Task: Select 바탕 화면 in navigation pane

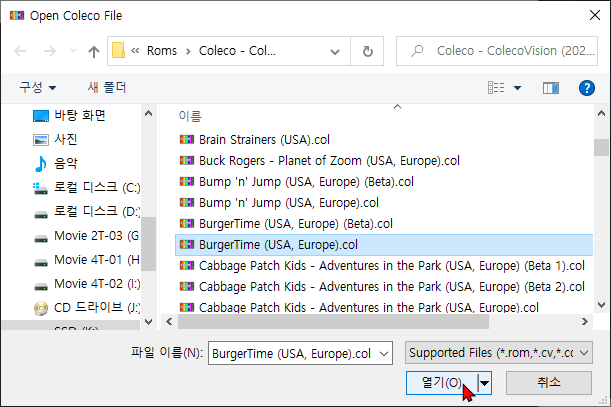Action: click(x=80, y=115)
